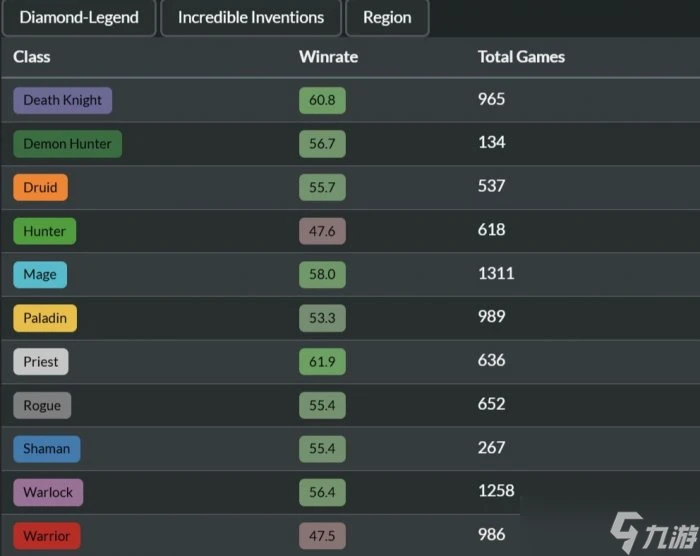This screenshot has width=700, height=556.
Task: Sort table by Winrate column
Action: 328,57
